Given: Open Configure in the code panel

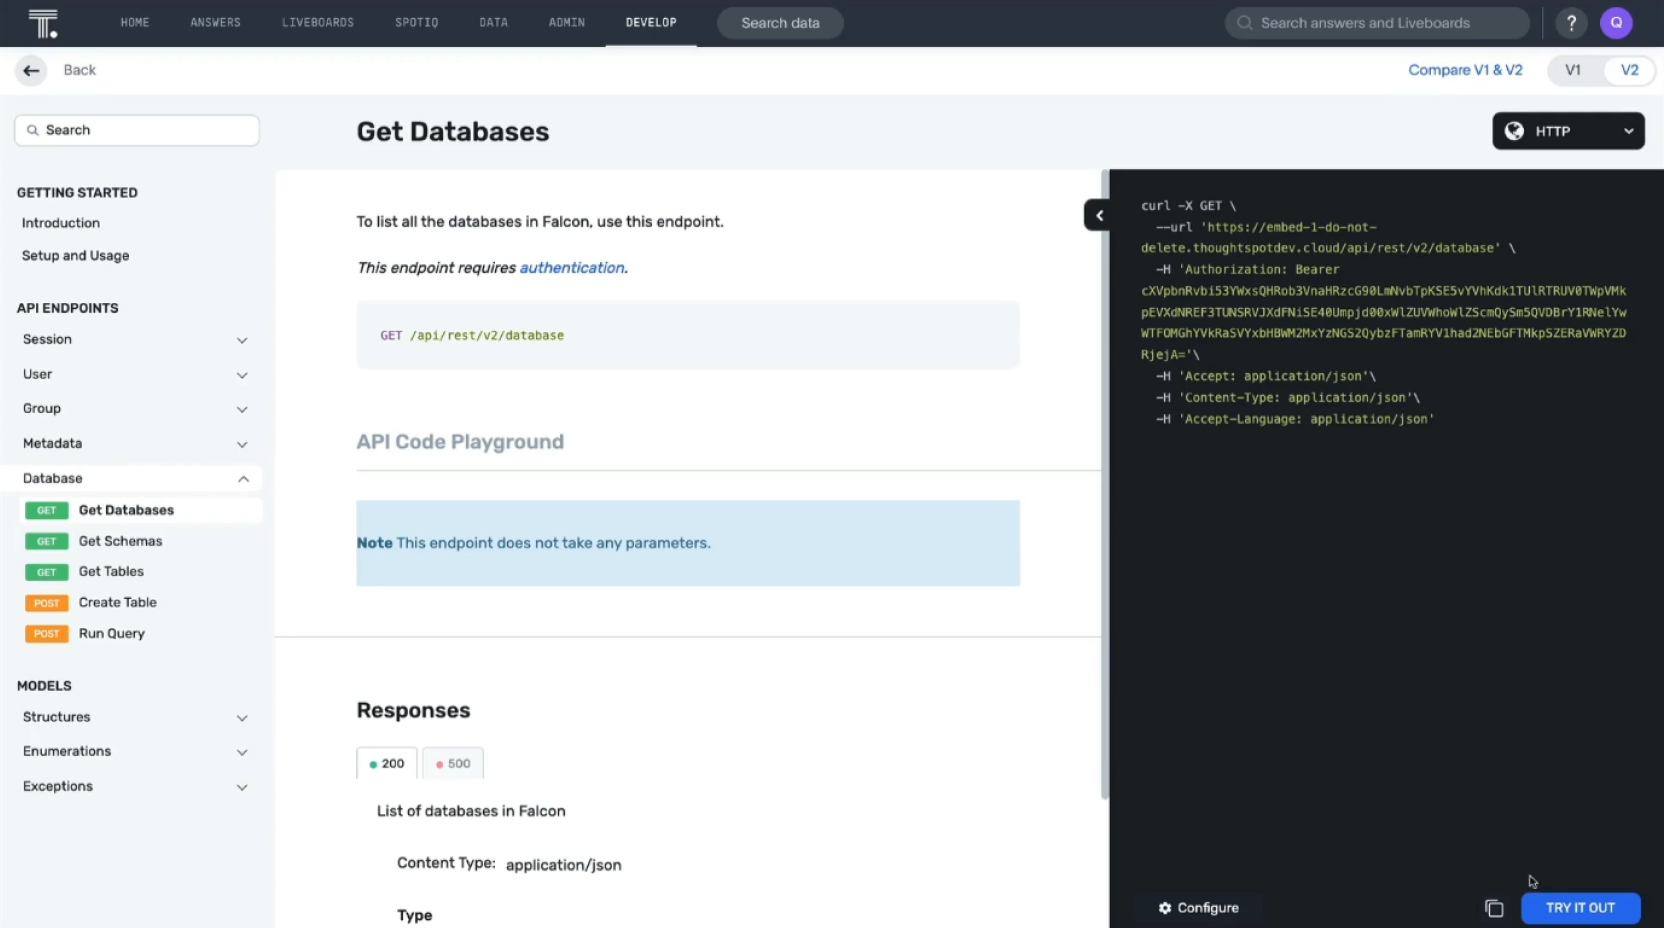Looking at the screenshot, I should (x=1198, y=908).
